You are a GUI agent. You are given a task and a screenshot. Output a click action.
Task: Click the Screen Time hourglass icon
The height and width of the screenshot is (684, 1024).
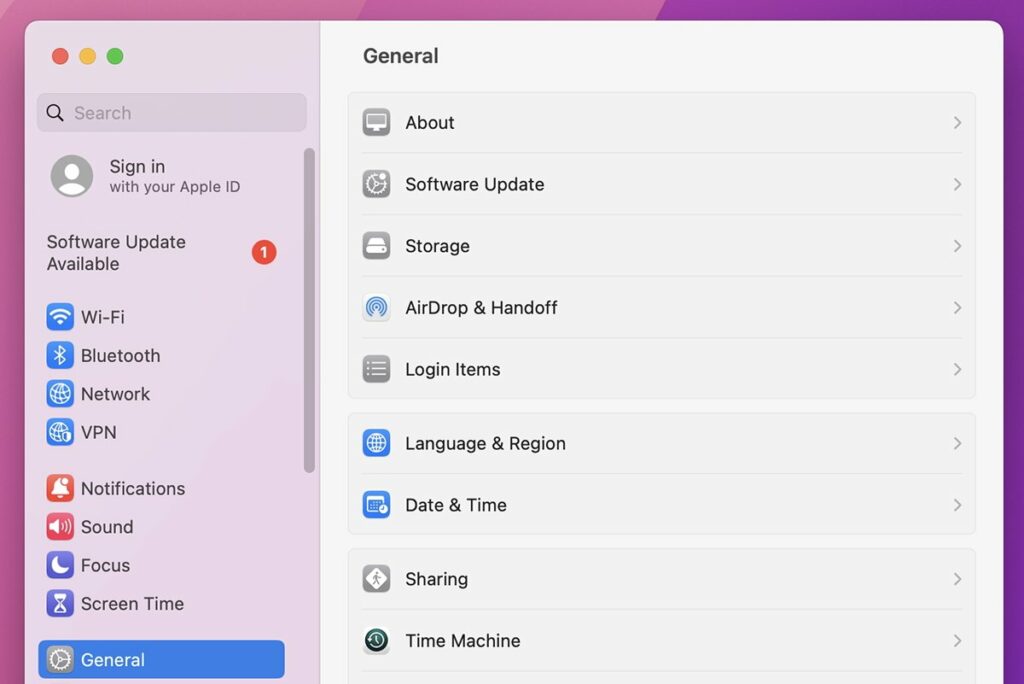60,604
